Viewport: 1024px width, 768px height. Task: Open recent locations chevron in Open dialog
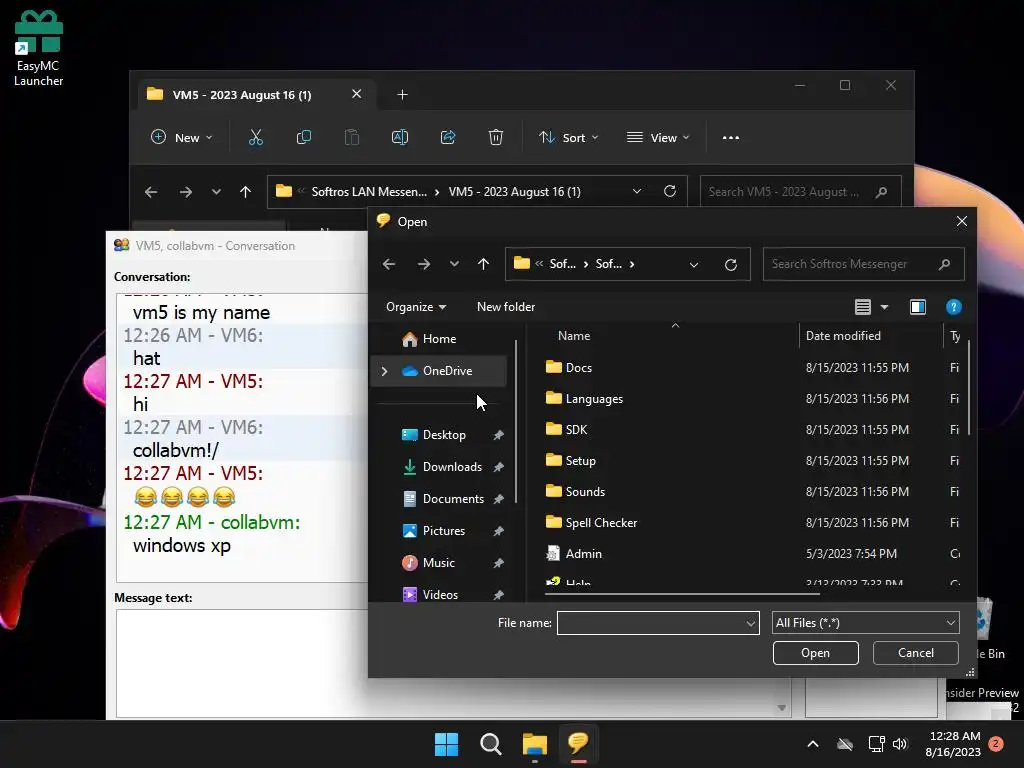pos(454,264)
